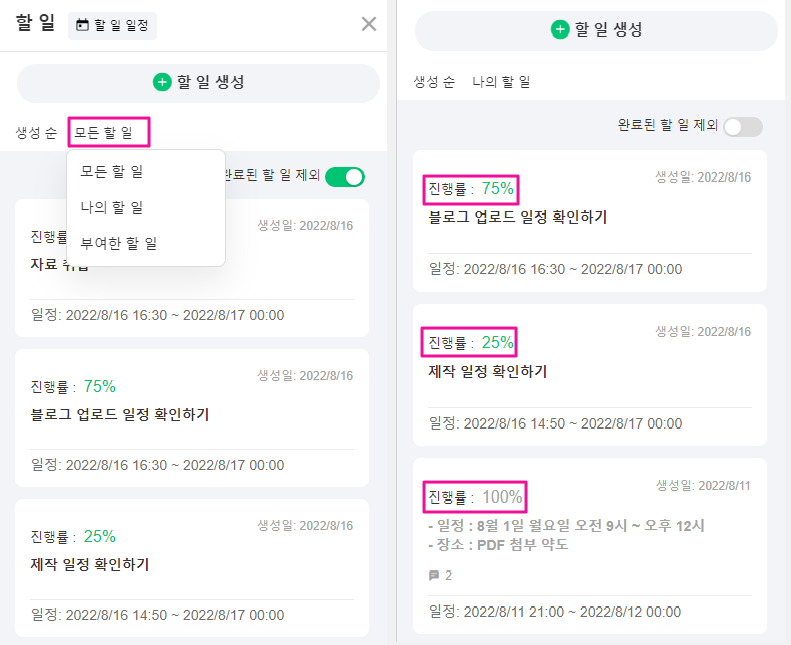Turn off the left 완료된 할 일 제외 toggle
This screenshot has height=645, width=791.
(344, 177)
